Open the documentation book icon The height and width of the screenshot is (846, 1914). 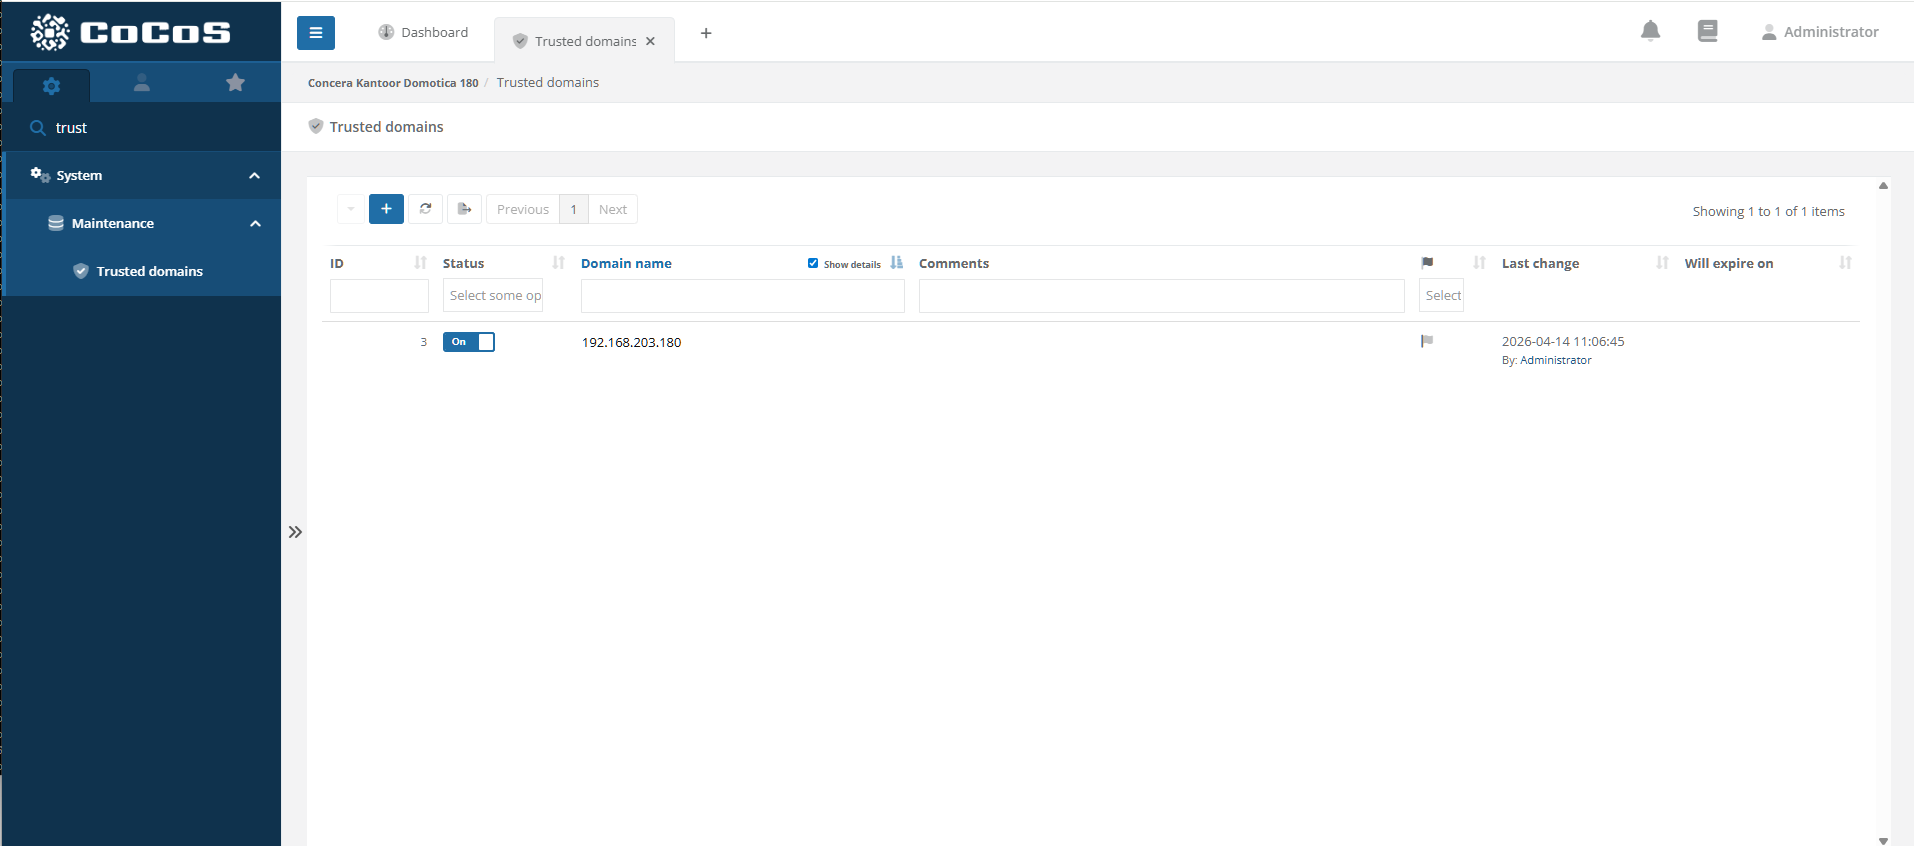[x=1707, y=32]
